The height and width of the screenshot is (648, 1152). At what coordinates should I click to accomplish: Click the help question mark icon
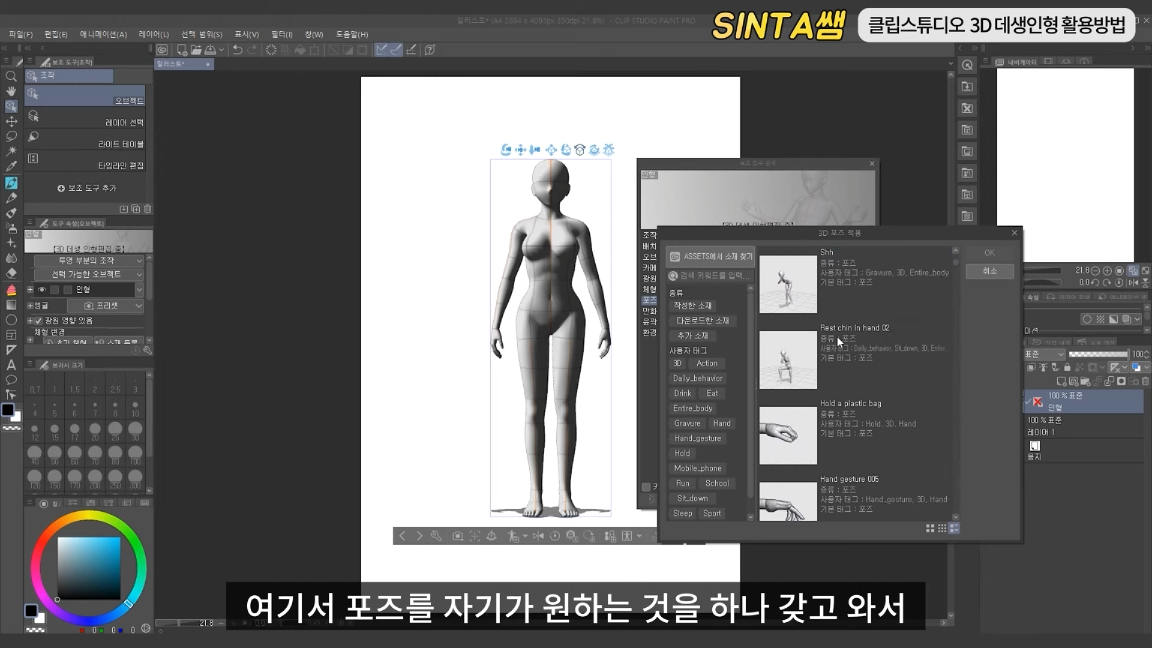pos(430,50)
